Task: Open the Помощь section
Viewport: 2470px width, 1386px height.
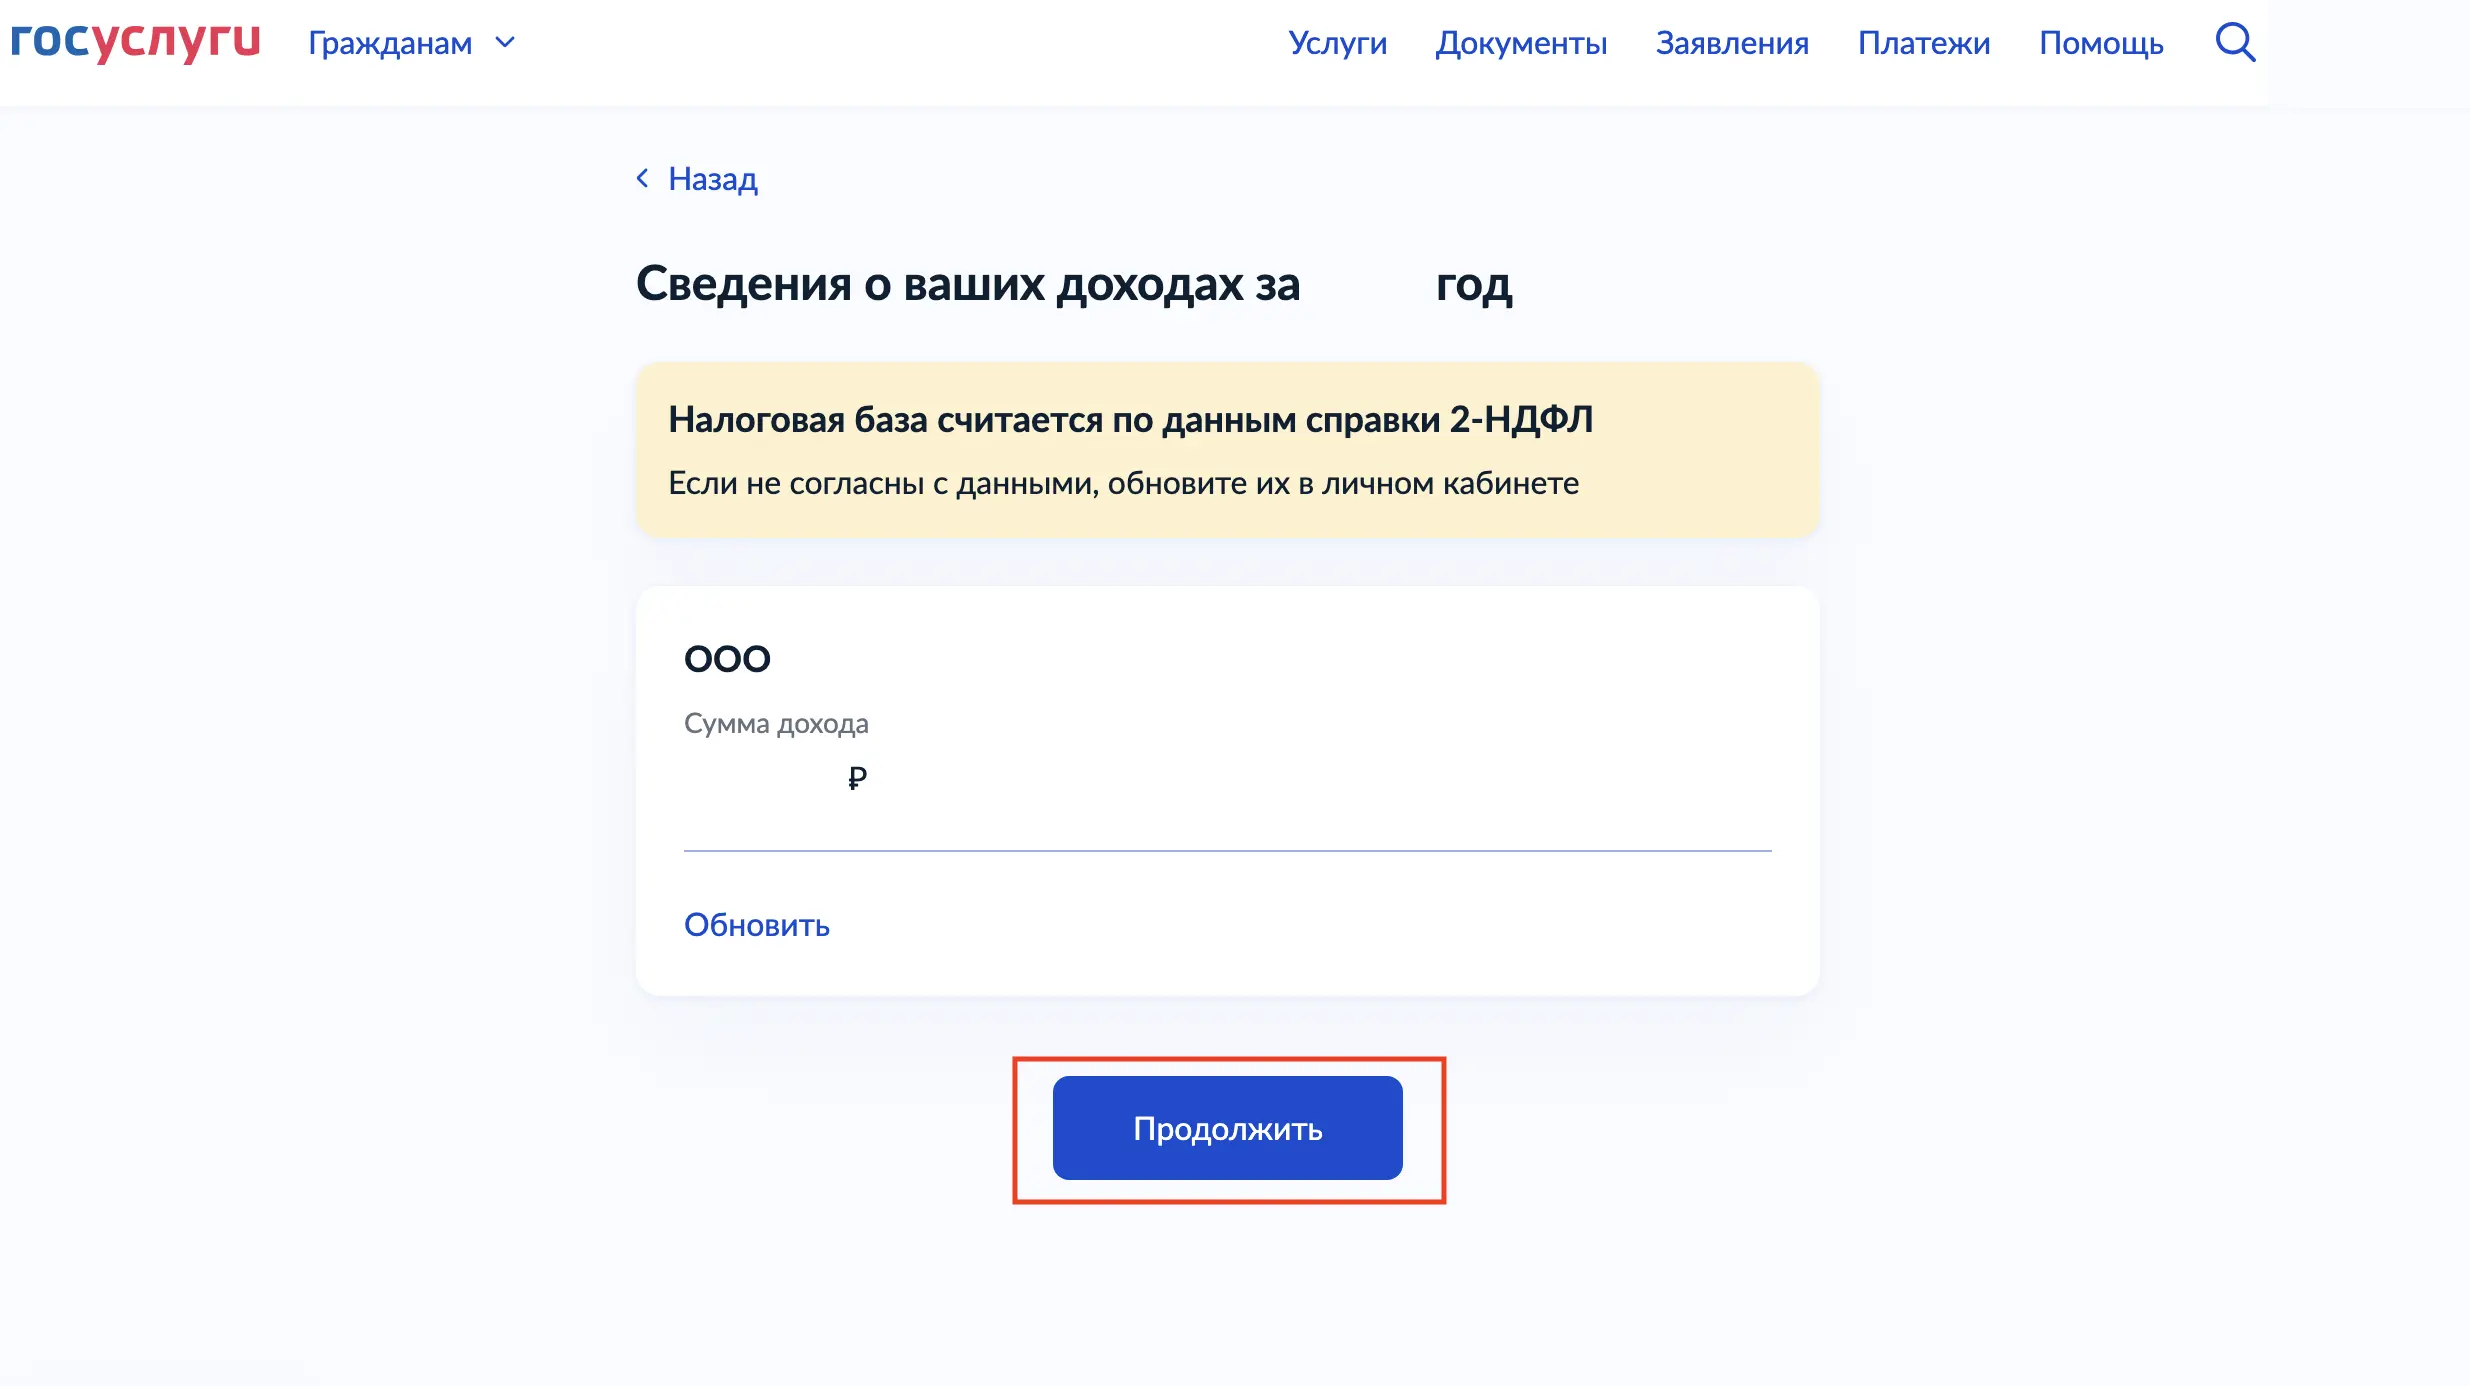Action: 2101,43
